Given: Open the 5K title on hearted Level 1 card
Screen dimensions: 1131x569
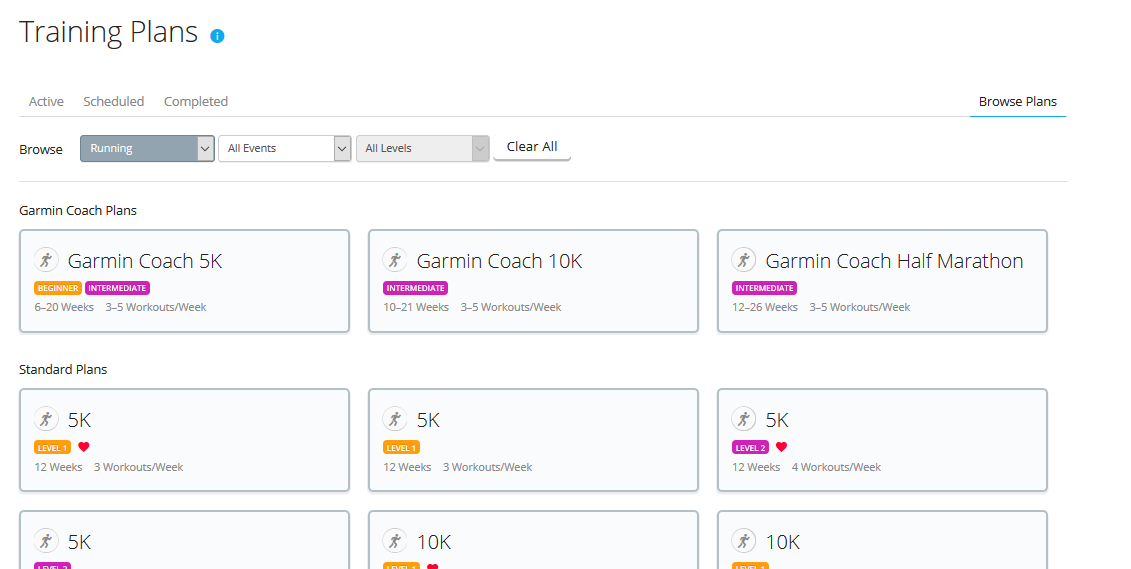Looking at the screenshot, I should coord(79,420).
